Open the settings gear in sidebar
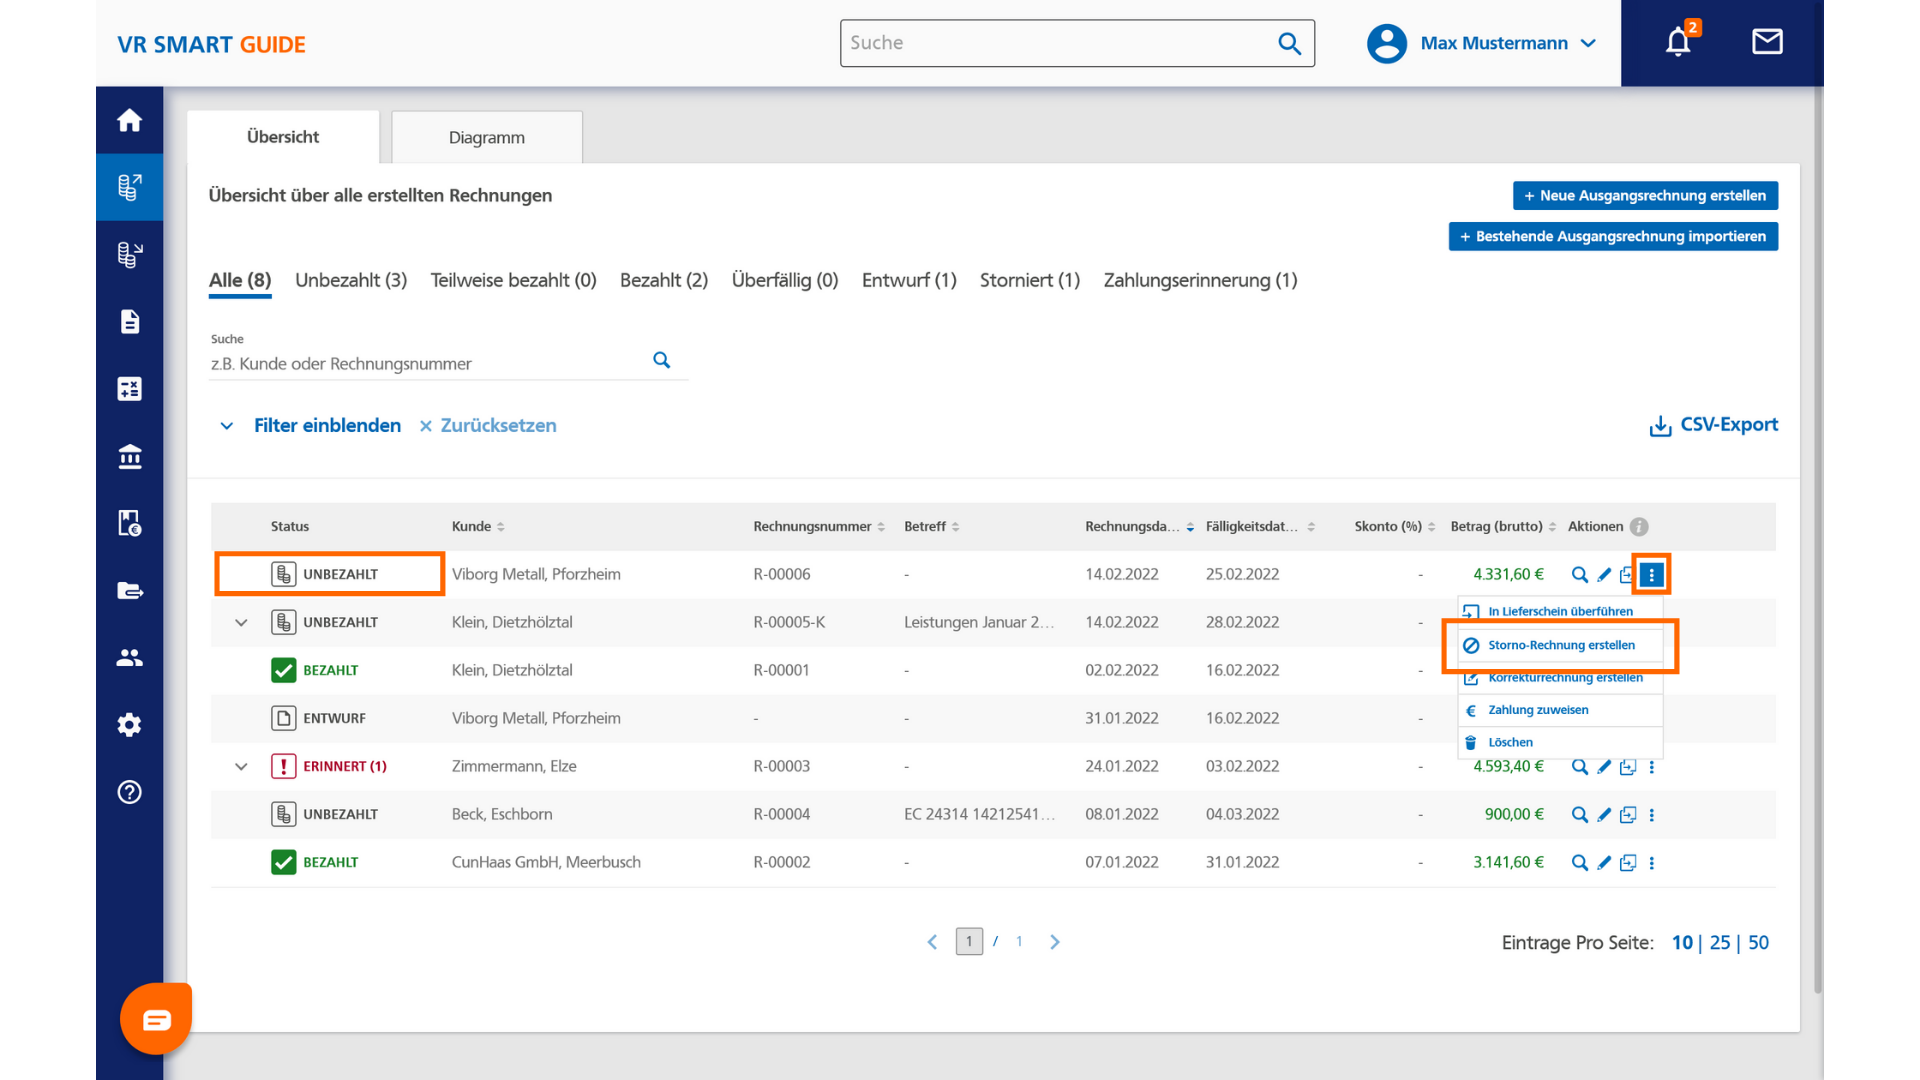The height and width of the screenshot is (1080, 1920). coord(129,724)
